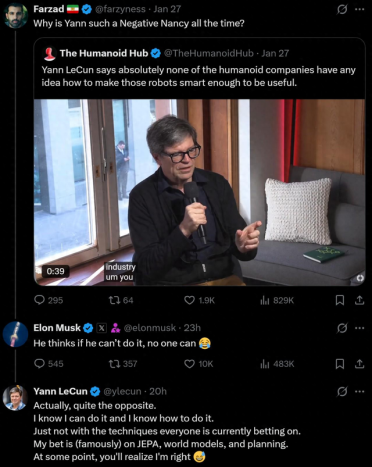Play the Yann LeCun interview video
The image size is (372, 467).
[x=199, y=192]
